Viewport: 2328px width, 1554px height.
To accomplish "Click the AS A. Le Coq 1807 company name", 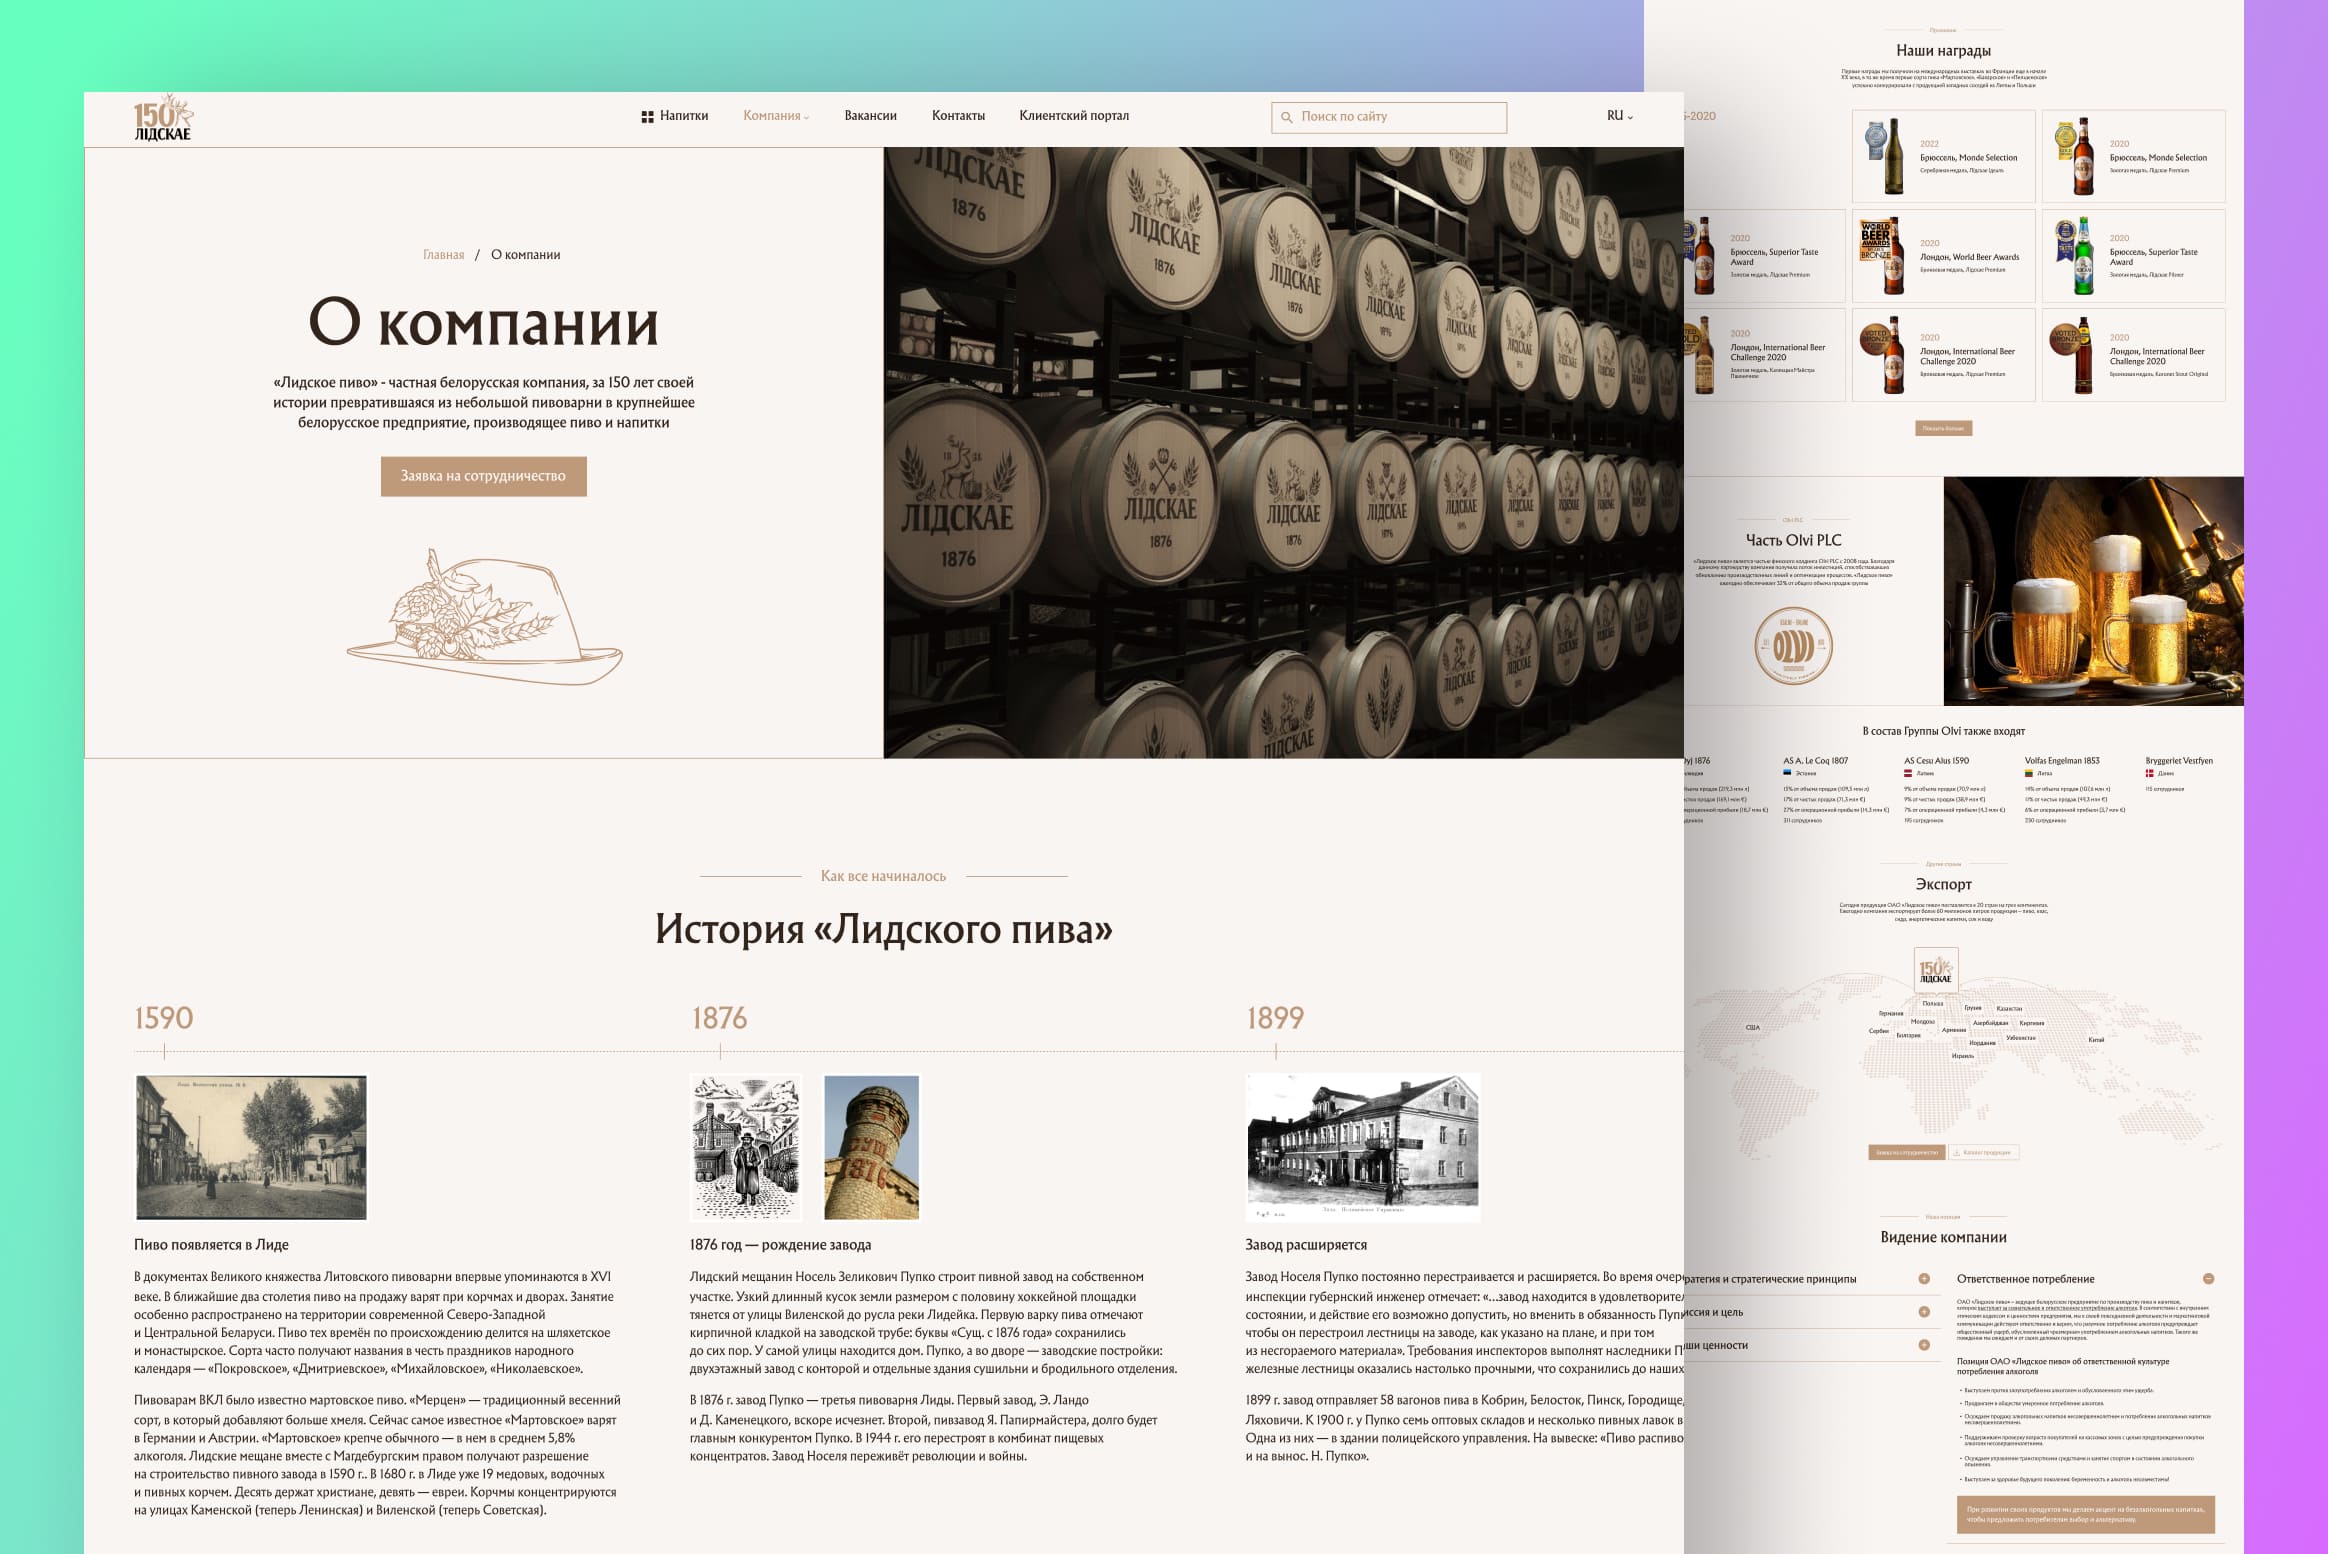I will click(1815, 761).
